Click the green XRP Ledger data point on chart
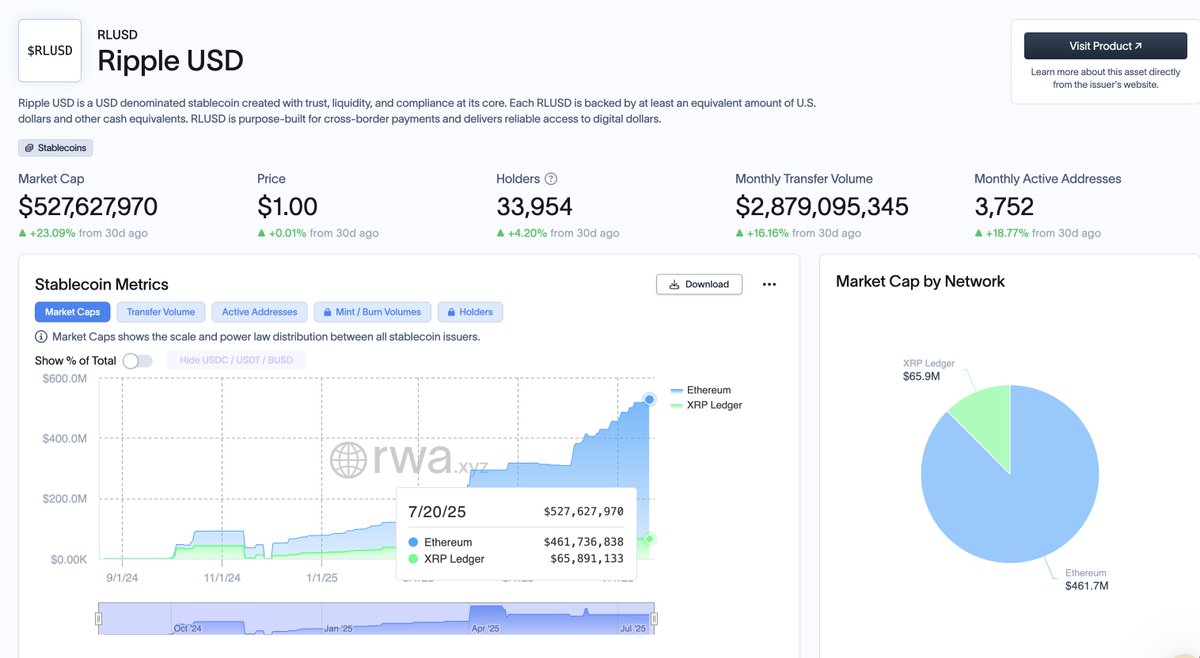 [x=649, y=539]
